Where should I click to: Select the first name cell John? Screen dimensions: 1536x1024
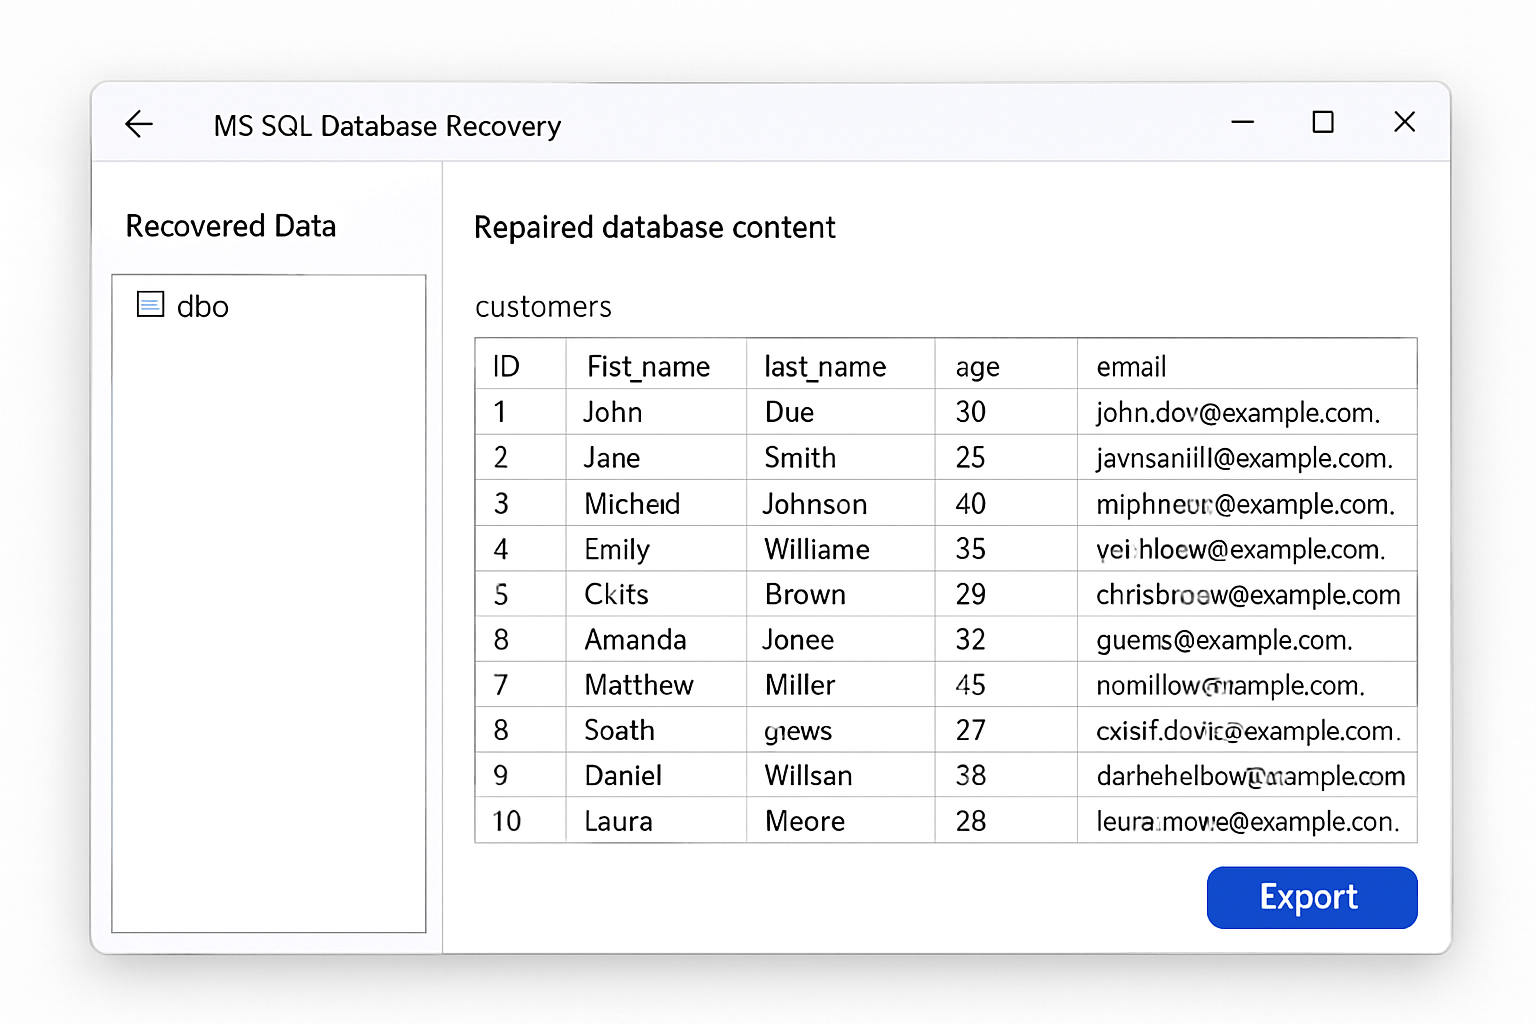(656, 412)
